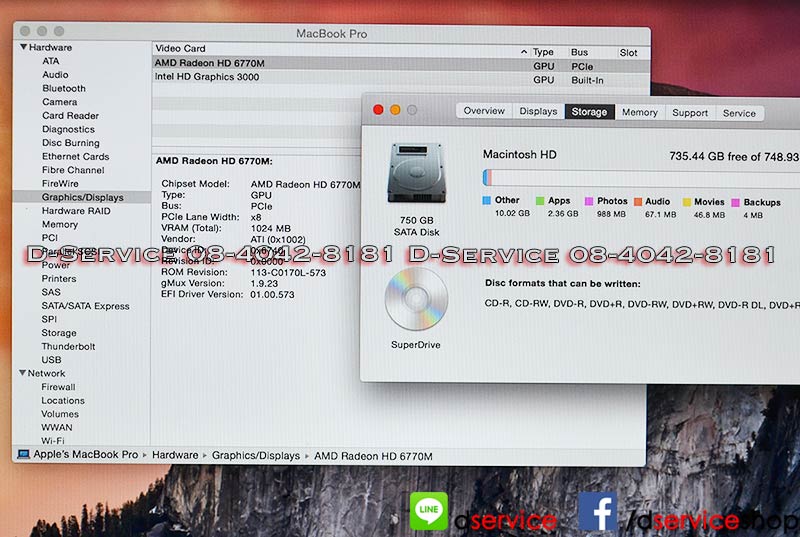Click the VRAM (Total) value 1024 MB
Screen dimensions: 800x537
[x=270, y=228]
